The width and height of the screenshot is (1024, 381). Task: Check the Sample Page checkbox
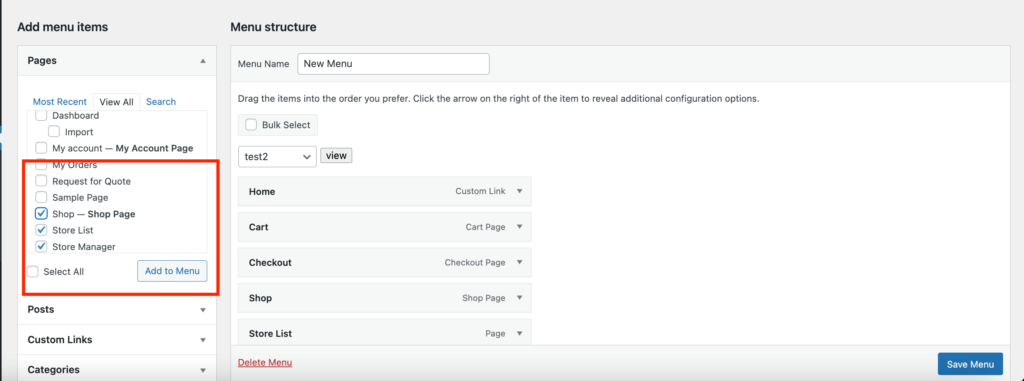coord(41,197)
